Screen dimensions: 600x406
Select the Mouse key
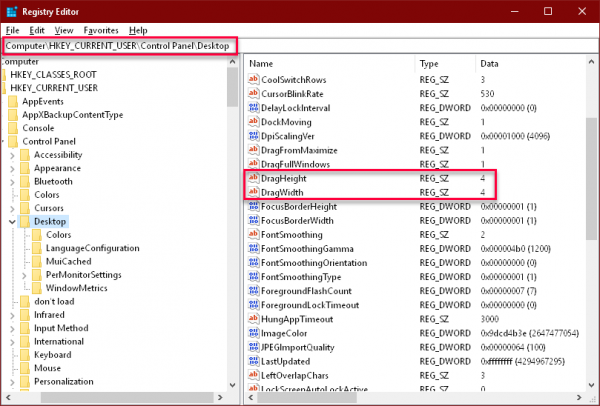tap(47, 368)
